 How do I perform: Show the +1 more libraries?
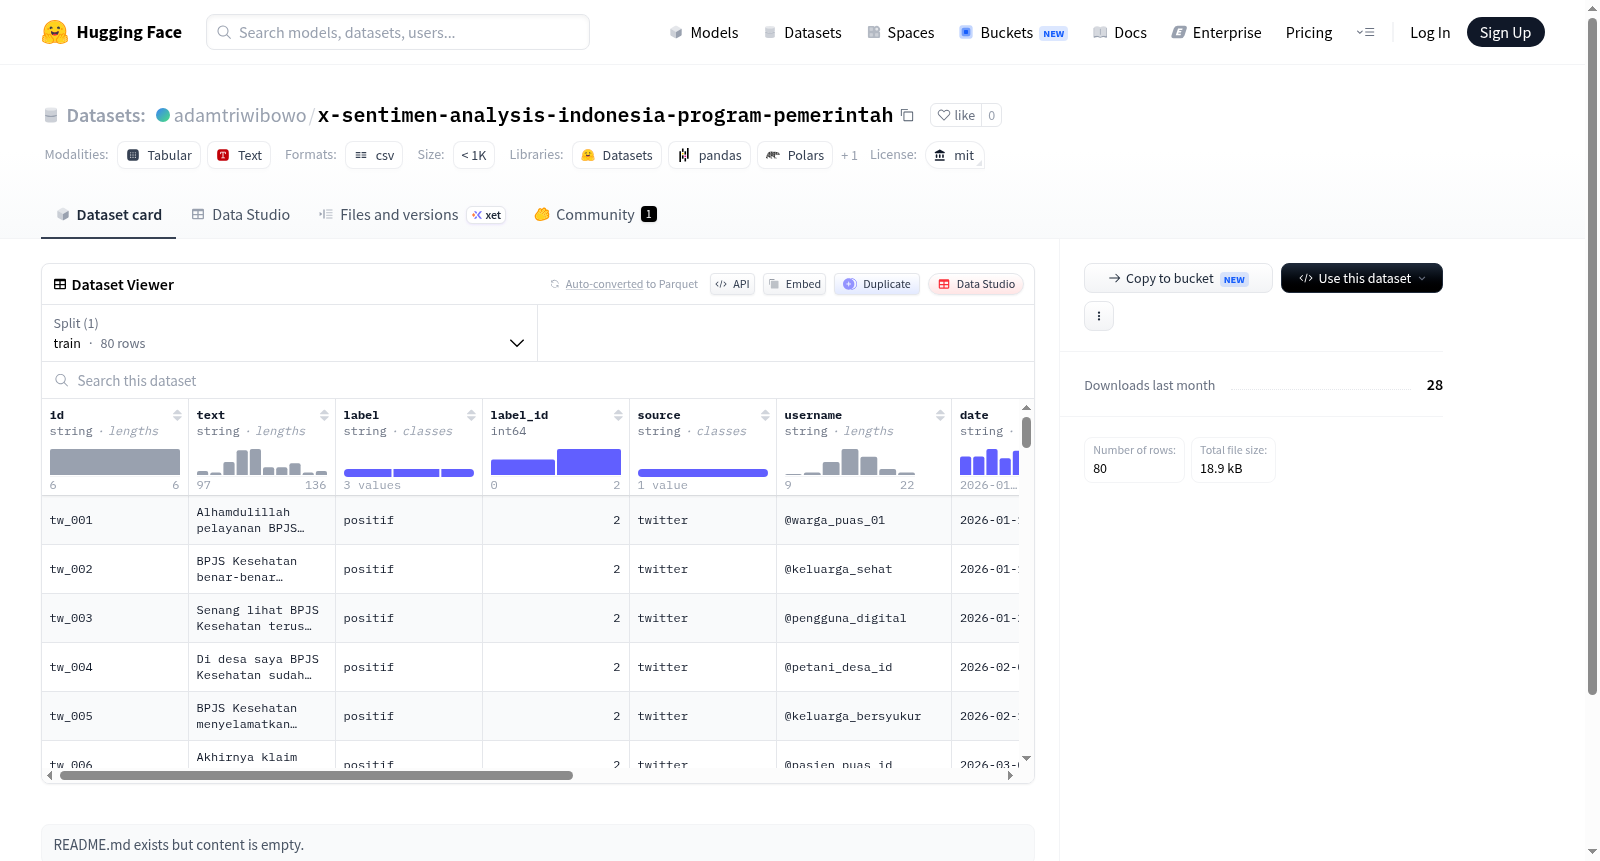[849, 155]
